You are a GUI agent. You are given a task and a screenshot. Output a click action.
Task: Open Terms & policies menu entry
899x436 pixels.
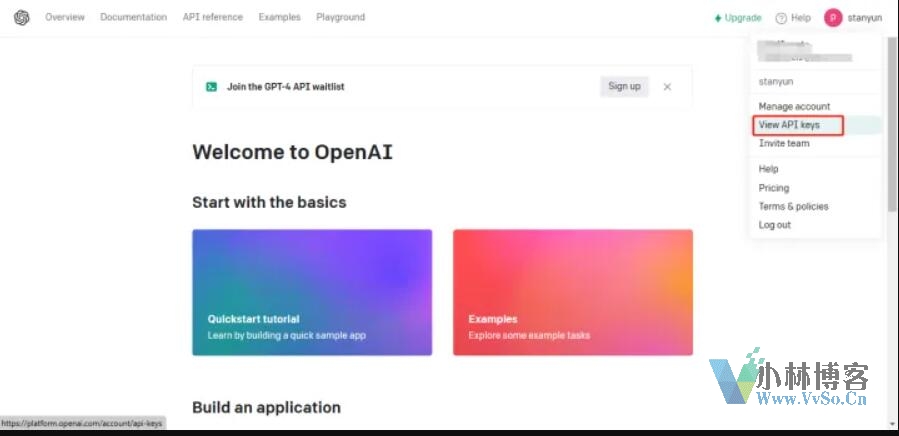[794, 206]
